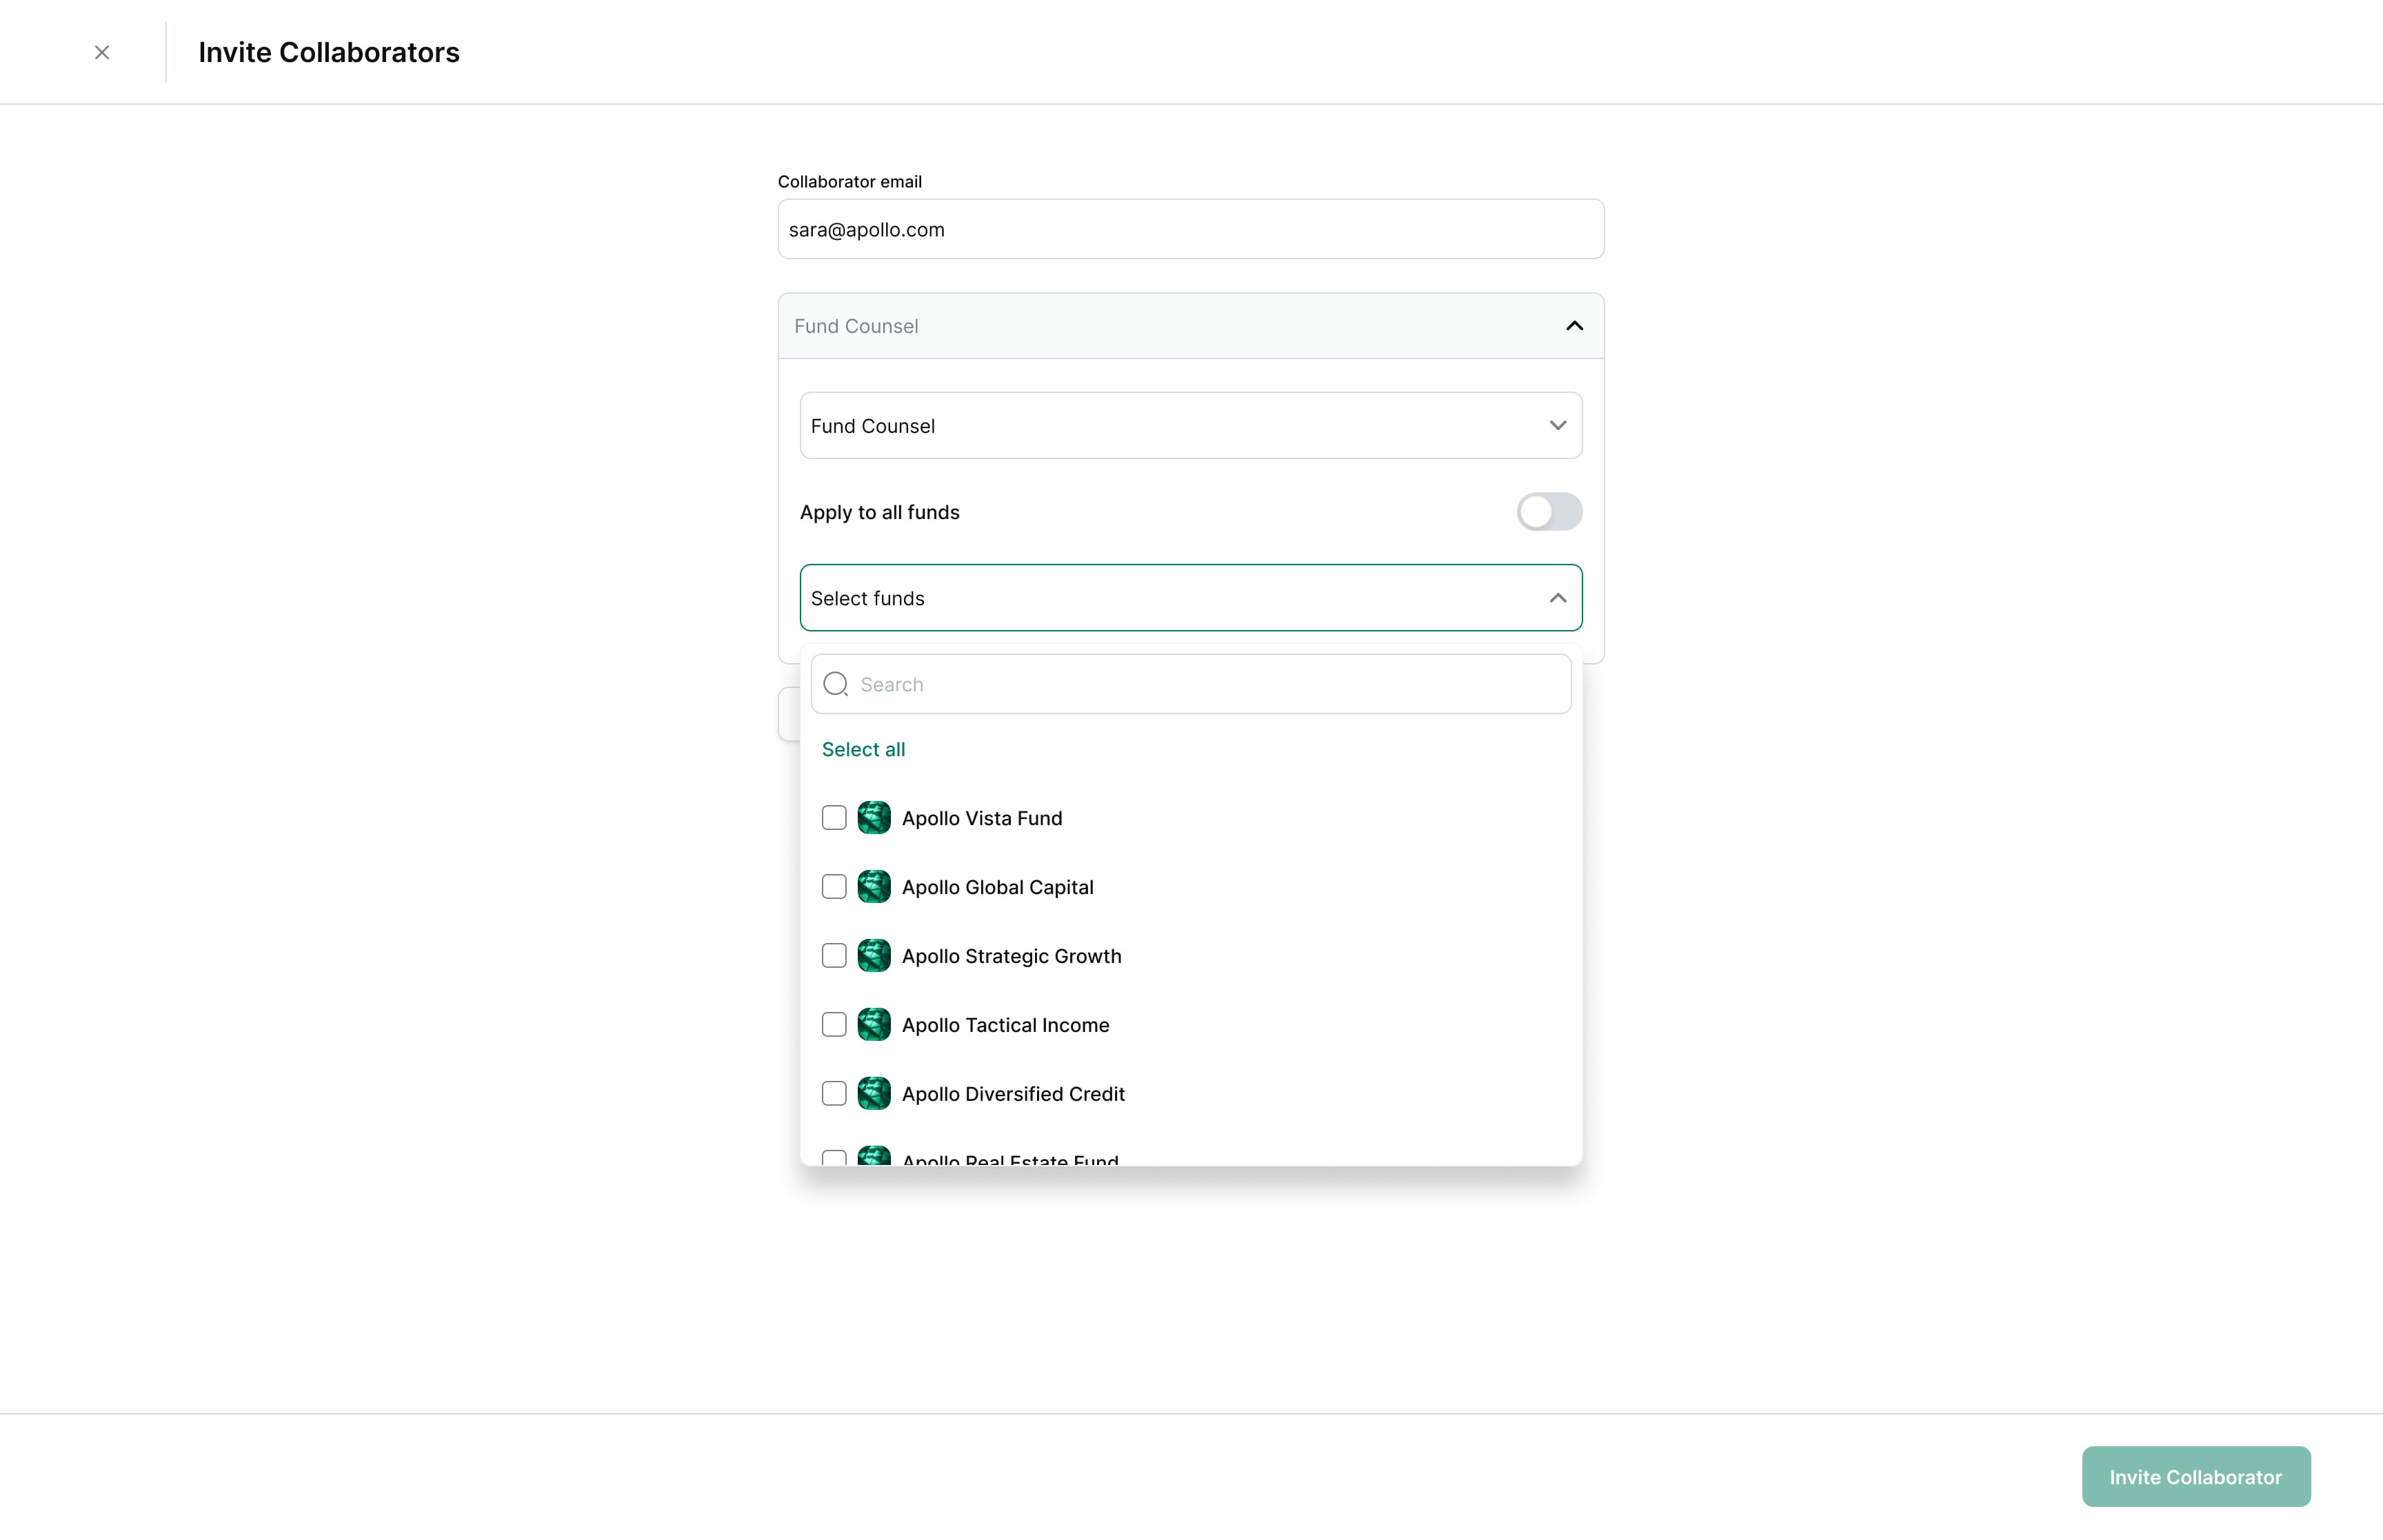Screen dimensions: 2383x1540
Task: Click the Collaborator email input field
Action: (1191, 229)
